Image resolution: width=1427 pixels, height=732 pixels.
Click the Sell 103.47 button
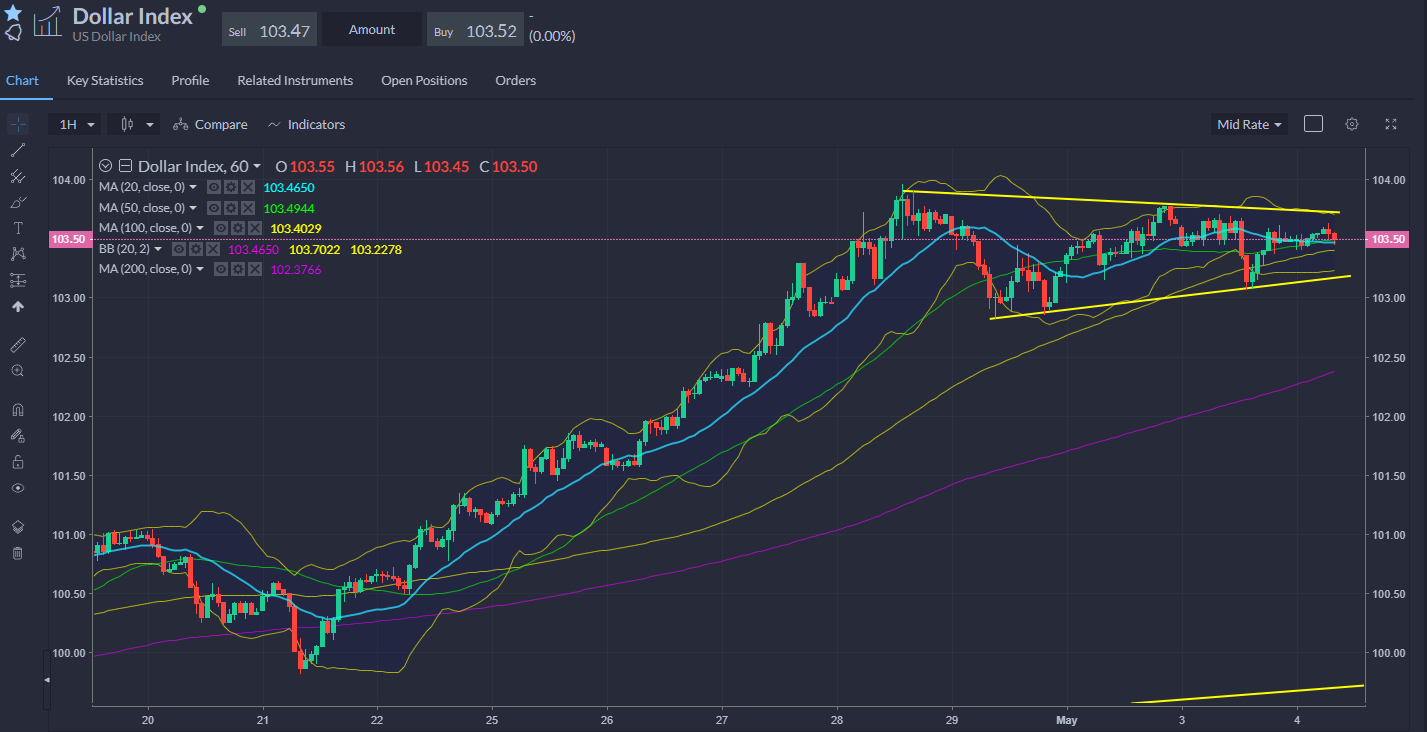(269, 30)
